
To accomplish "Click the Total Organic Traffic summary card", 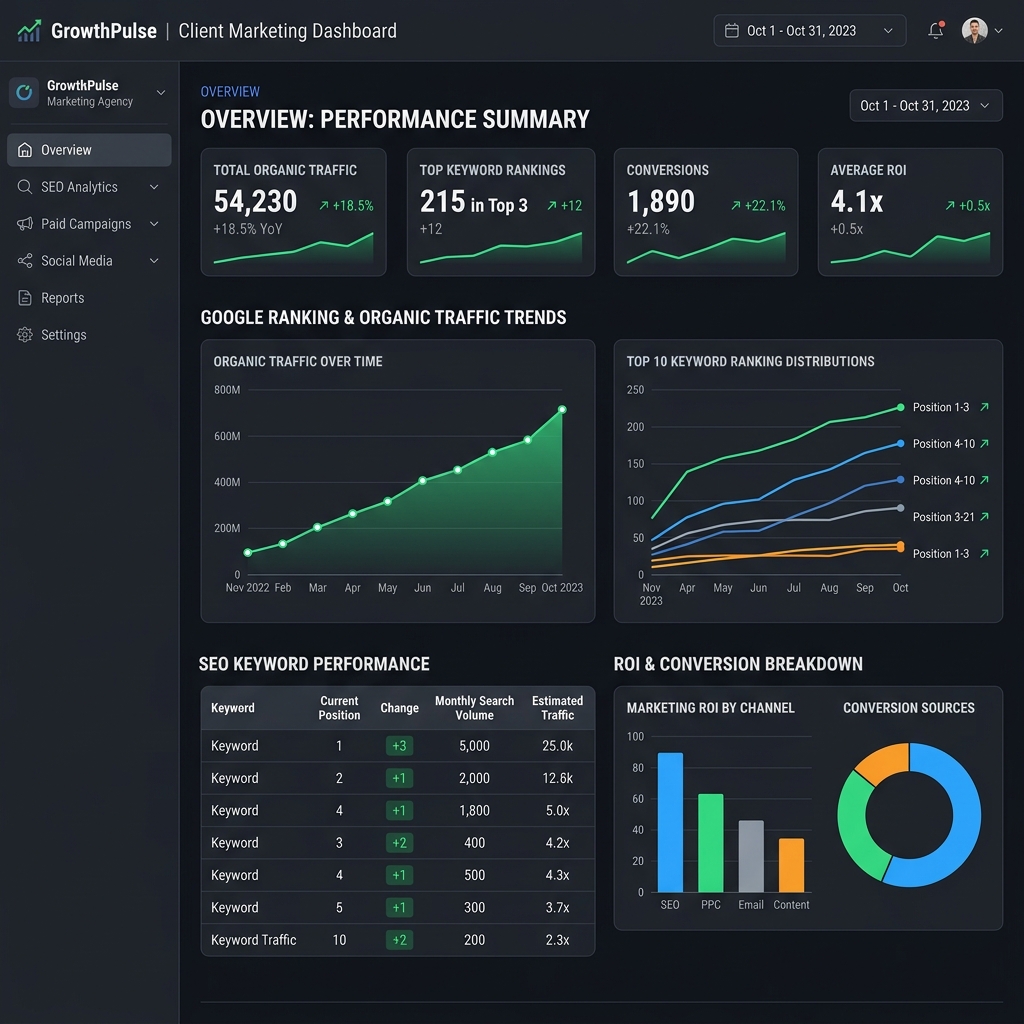I will click(293, 212).
